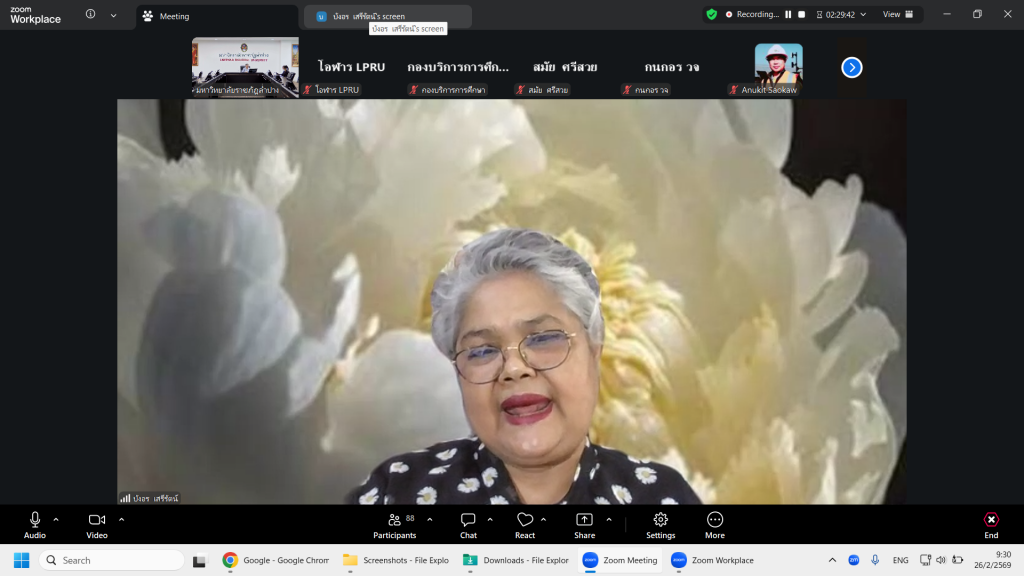The height and width of the screenshot is (576, 1024).
Task: Expand audio options arrow beside Audio
Action: (56, 519)
